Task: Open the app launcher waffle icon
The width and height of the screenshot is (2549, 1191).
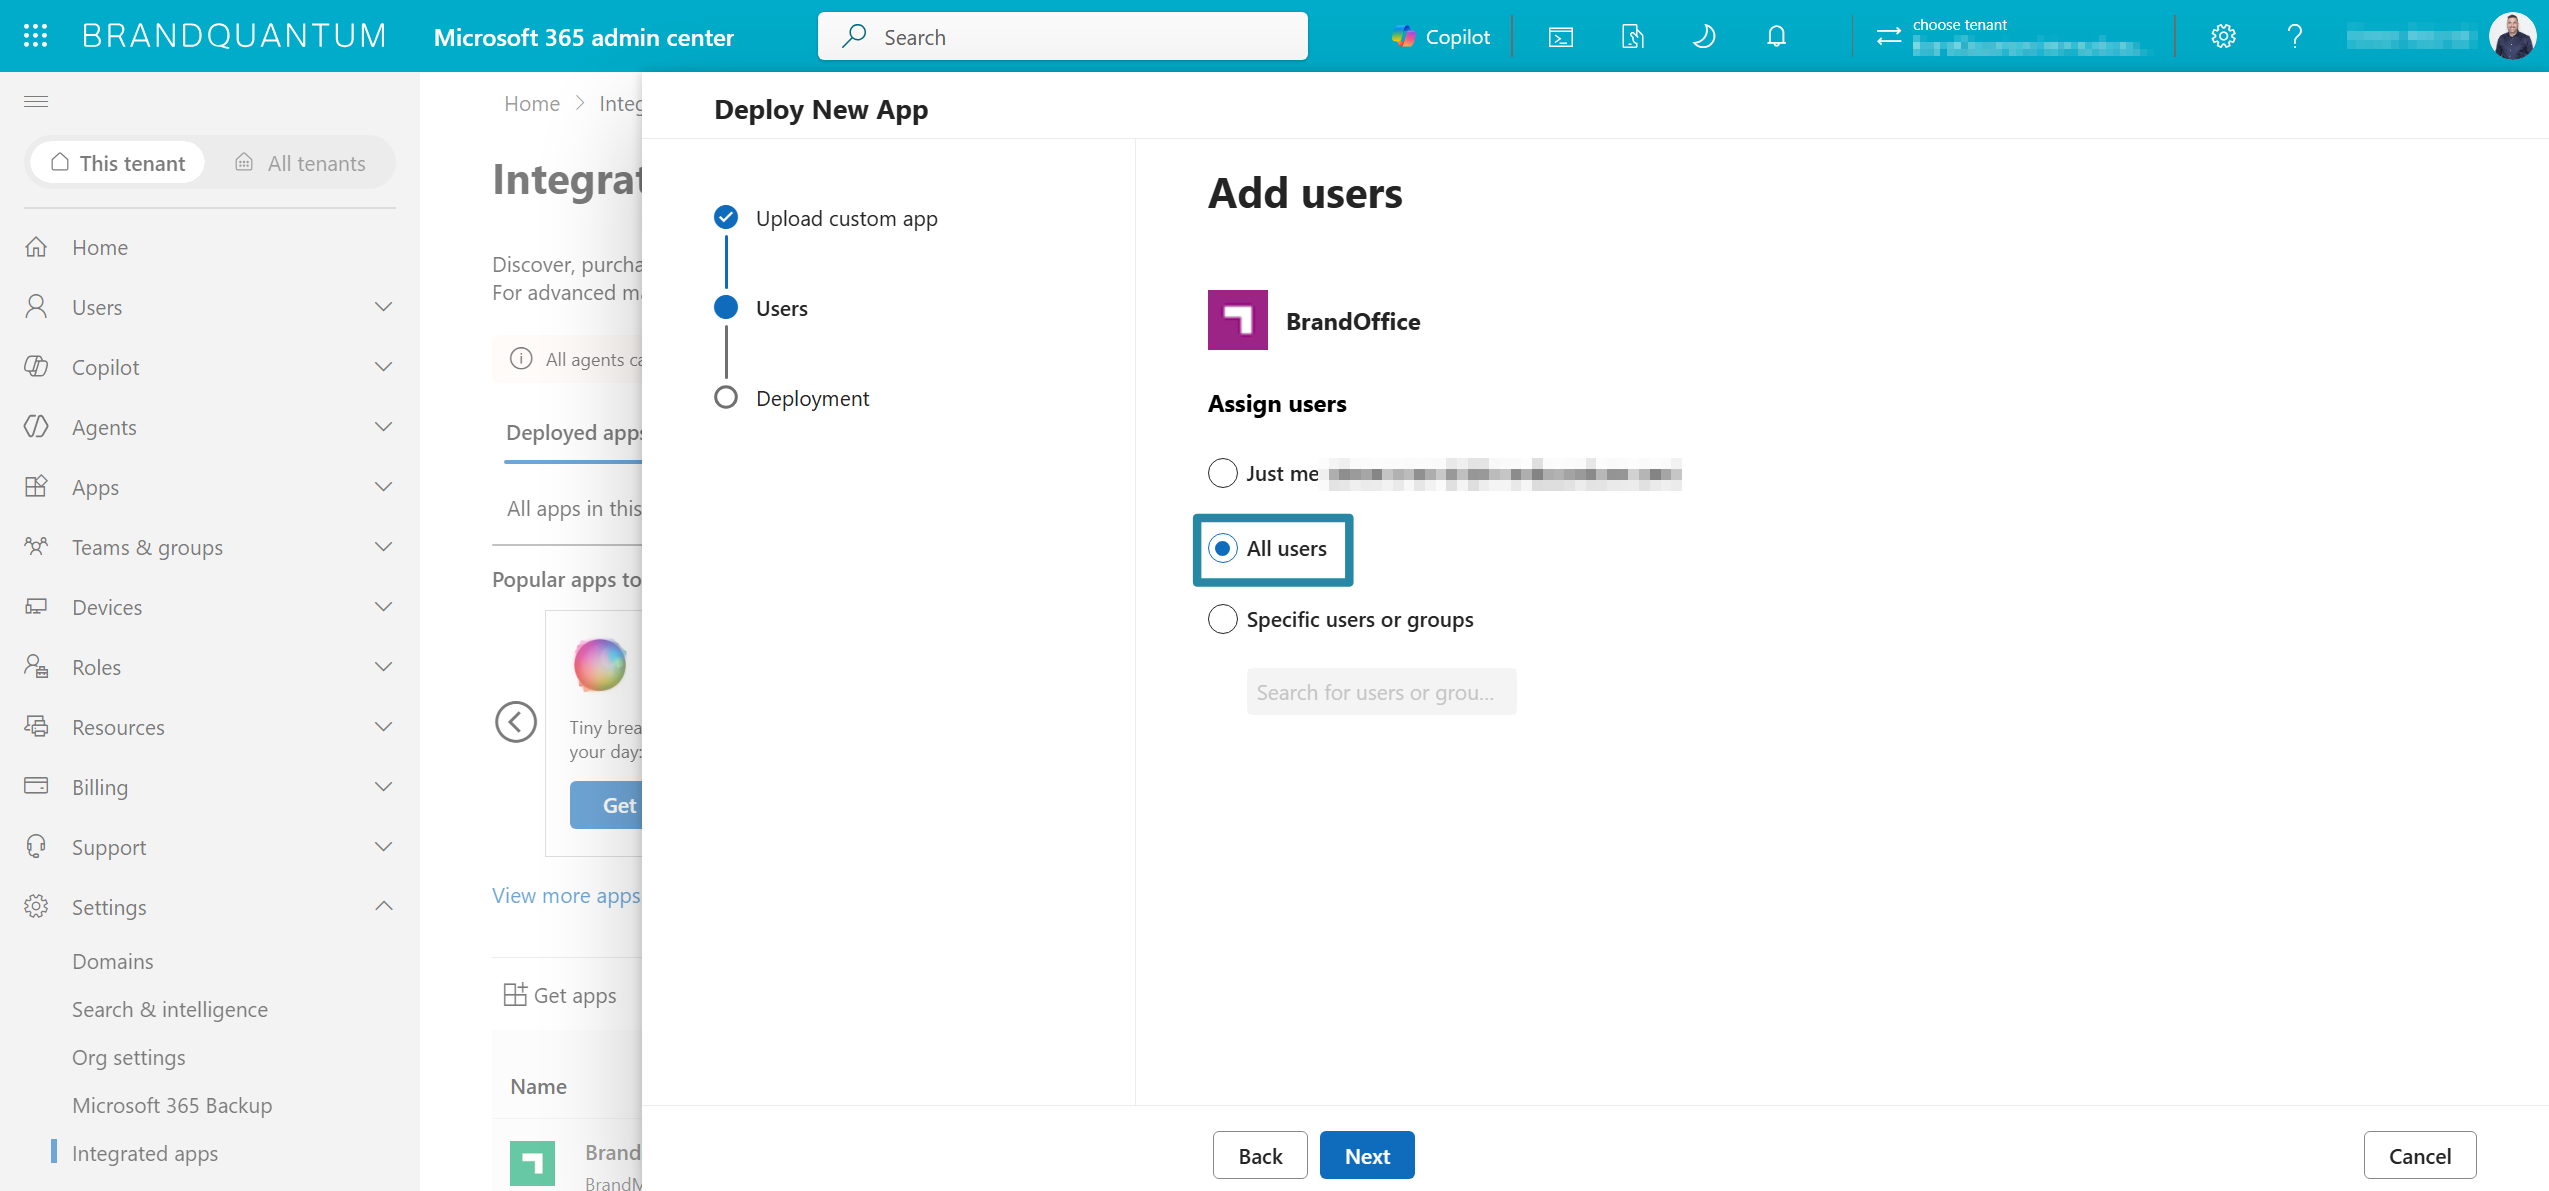Action: point(36,36)
